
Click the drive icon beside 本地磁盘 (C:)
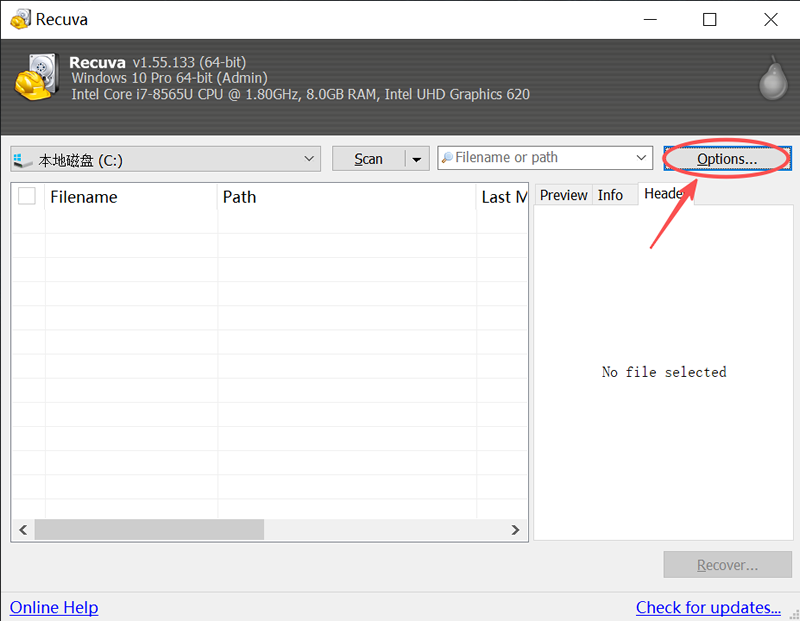22,160
